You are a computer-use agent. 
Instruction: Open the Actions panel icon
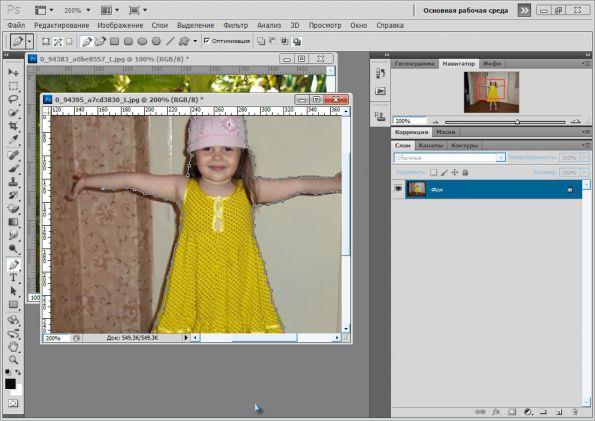[x=380, y=91]
